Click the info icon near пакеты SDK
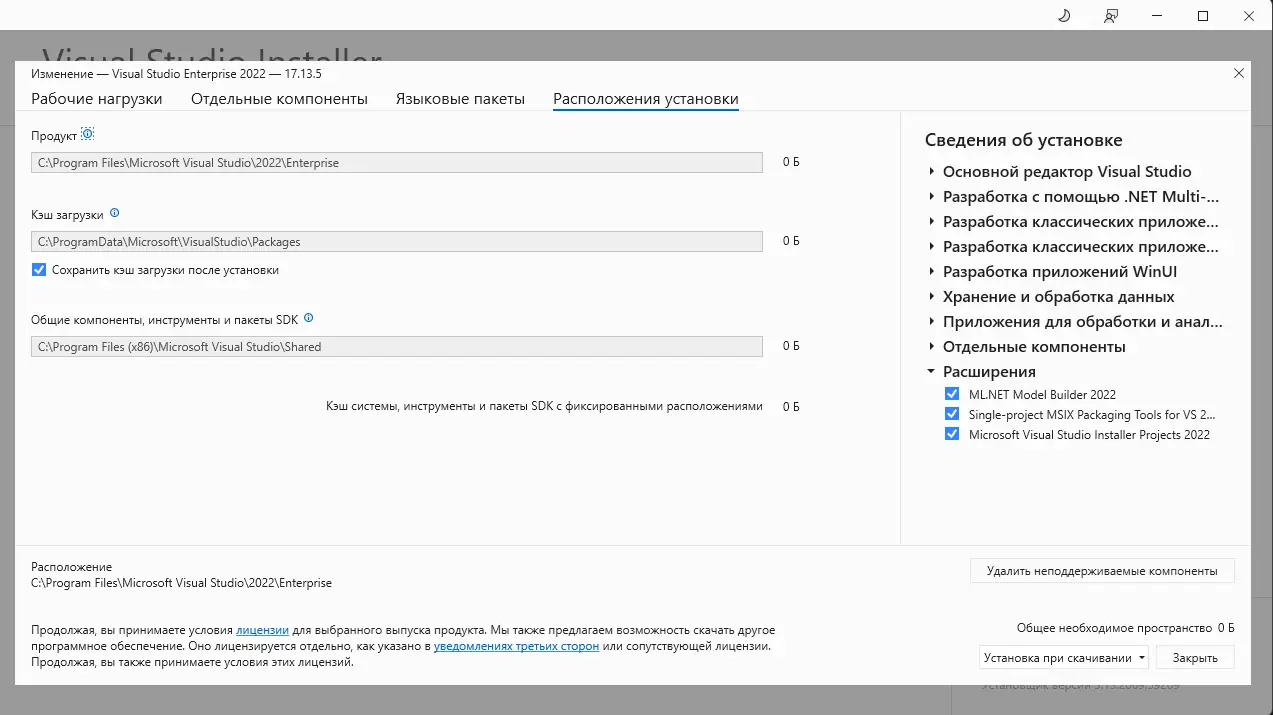Screen dimensions: 1273x715 point(308,317)
